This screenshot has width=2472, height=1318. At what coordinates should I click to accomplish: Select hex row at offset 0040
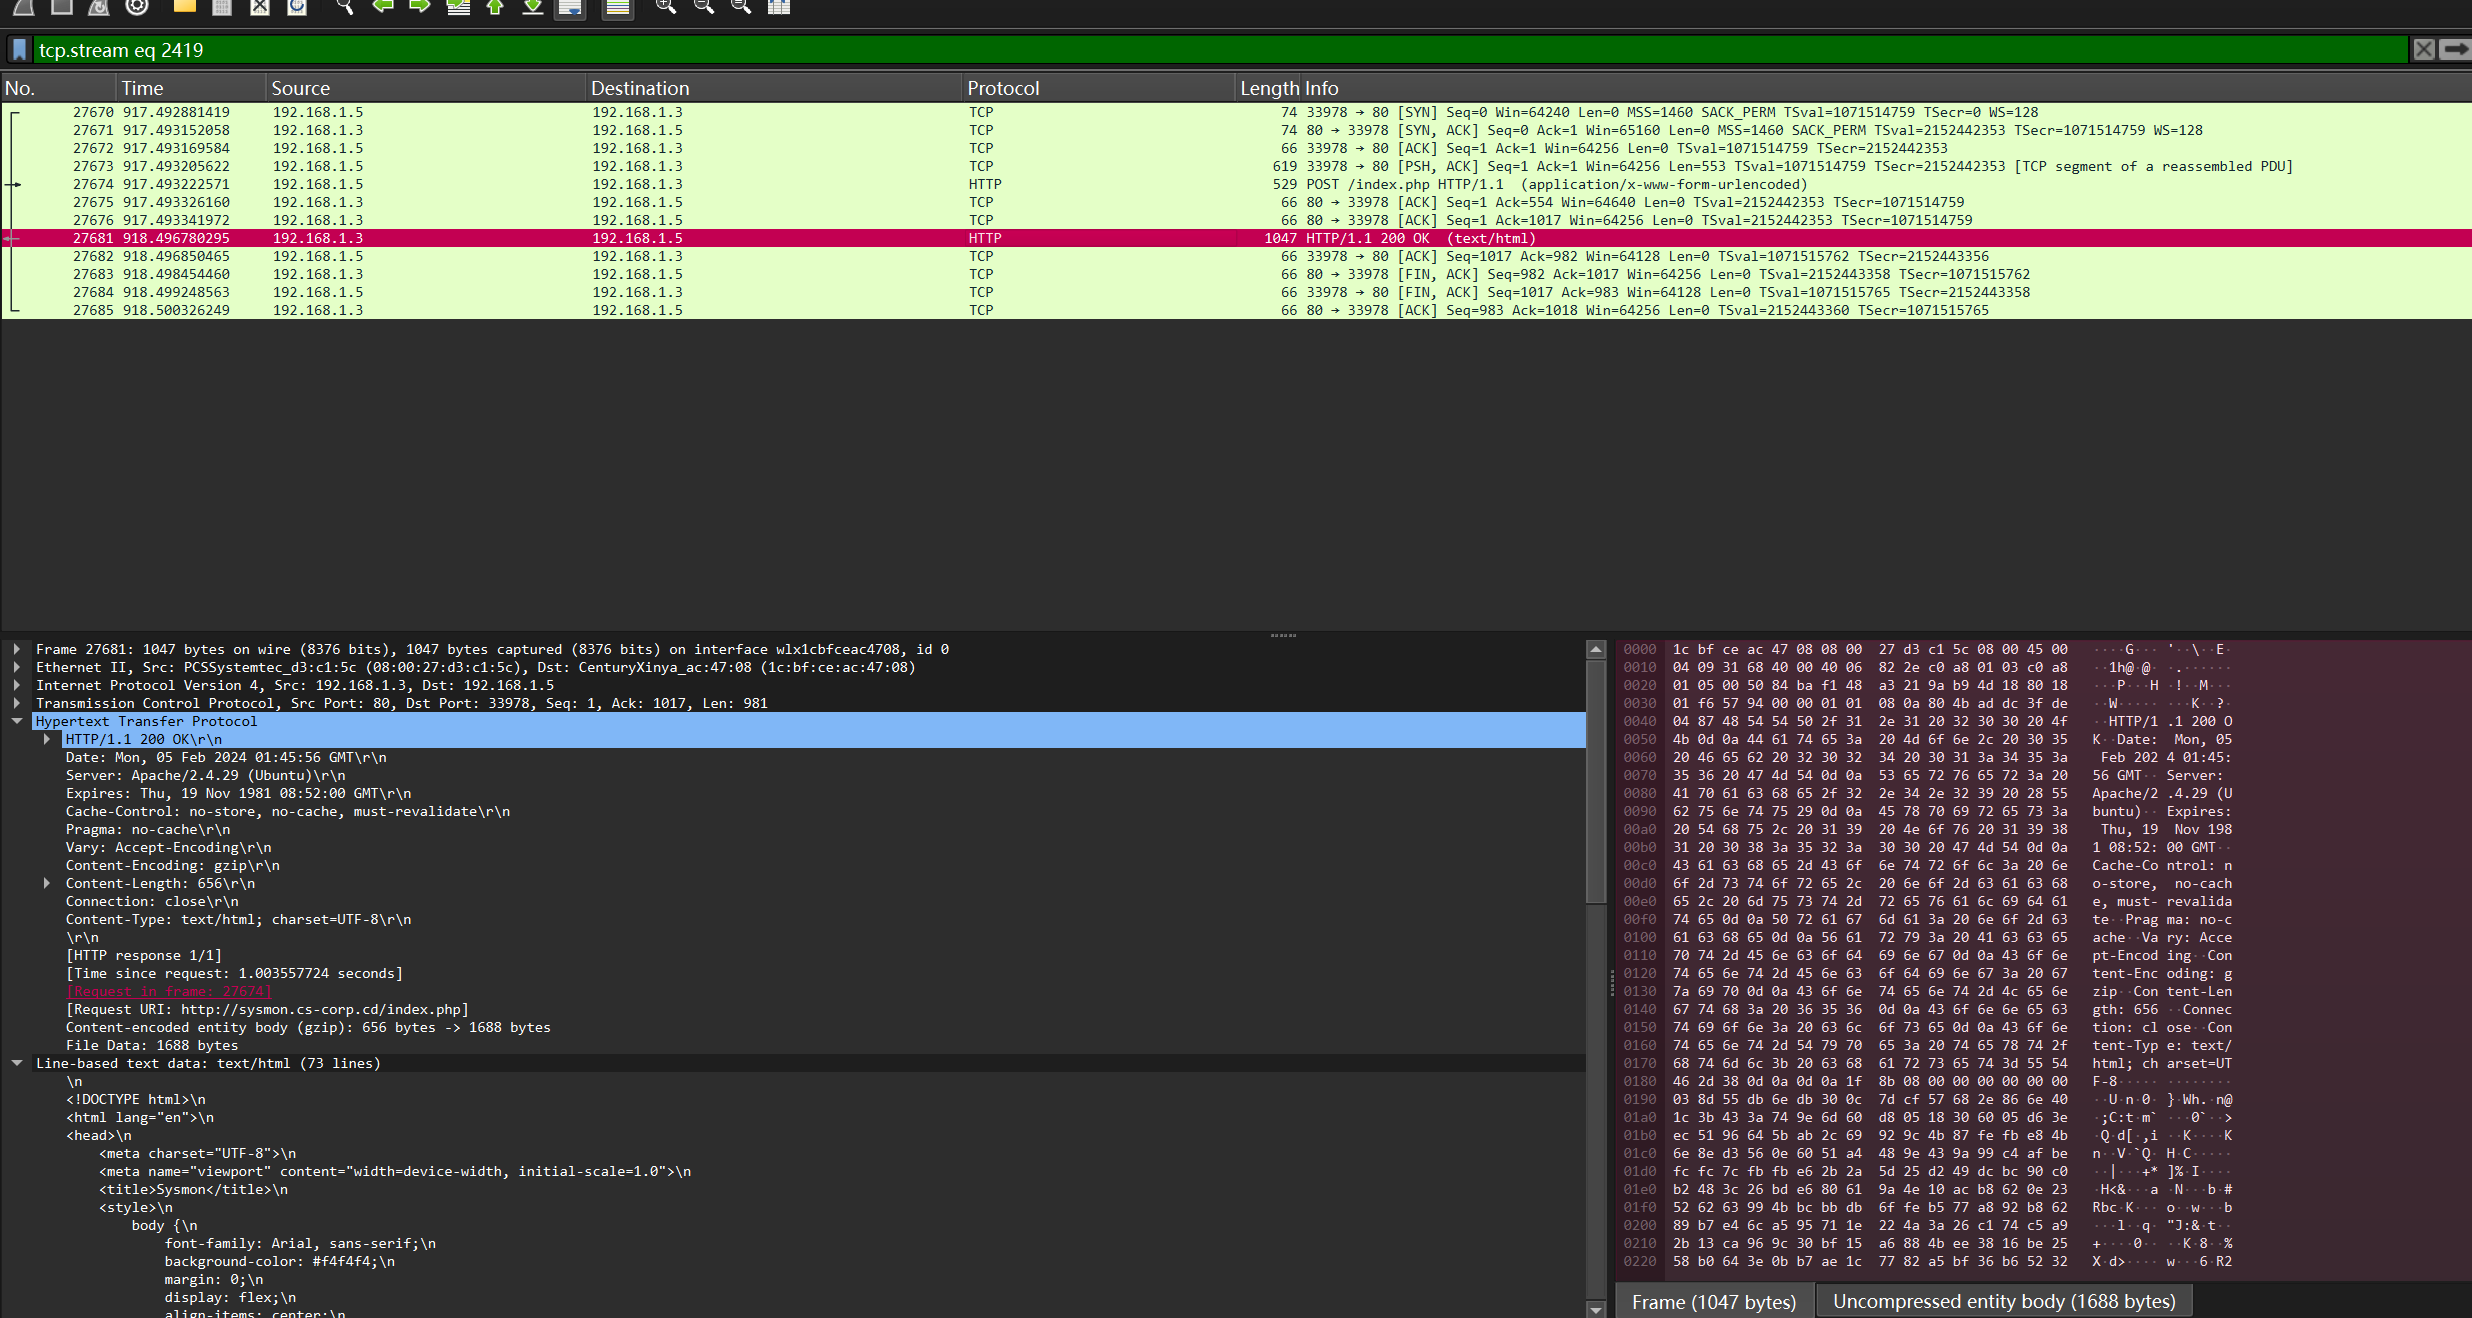click(1930, 721)
